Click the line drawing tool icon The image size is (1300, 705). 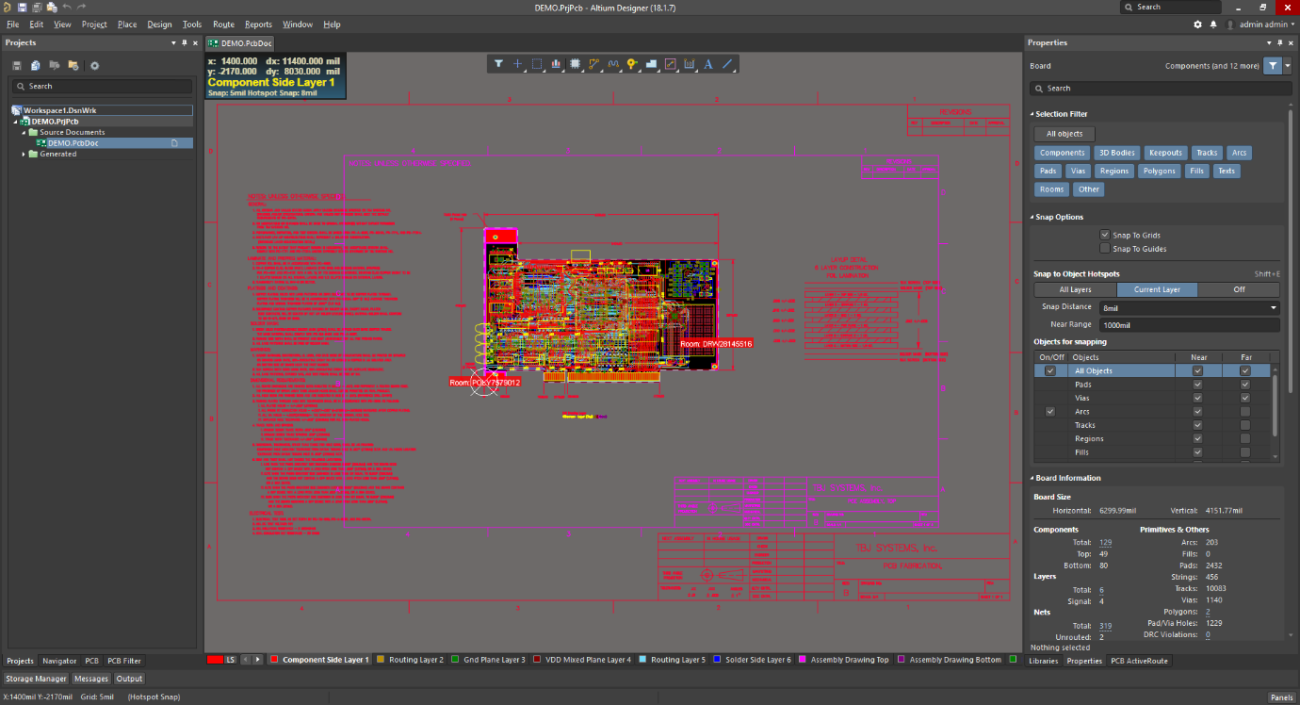(x=726, y=63)
